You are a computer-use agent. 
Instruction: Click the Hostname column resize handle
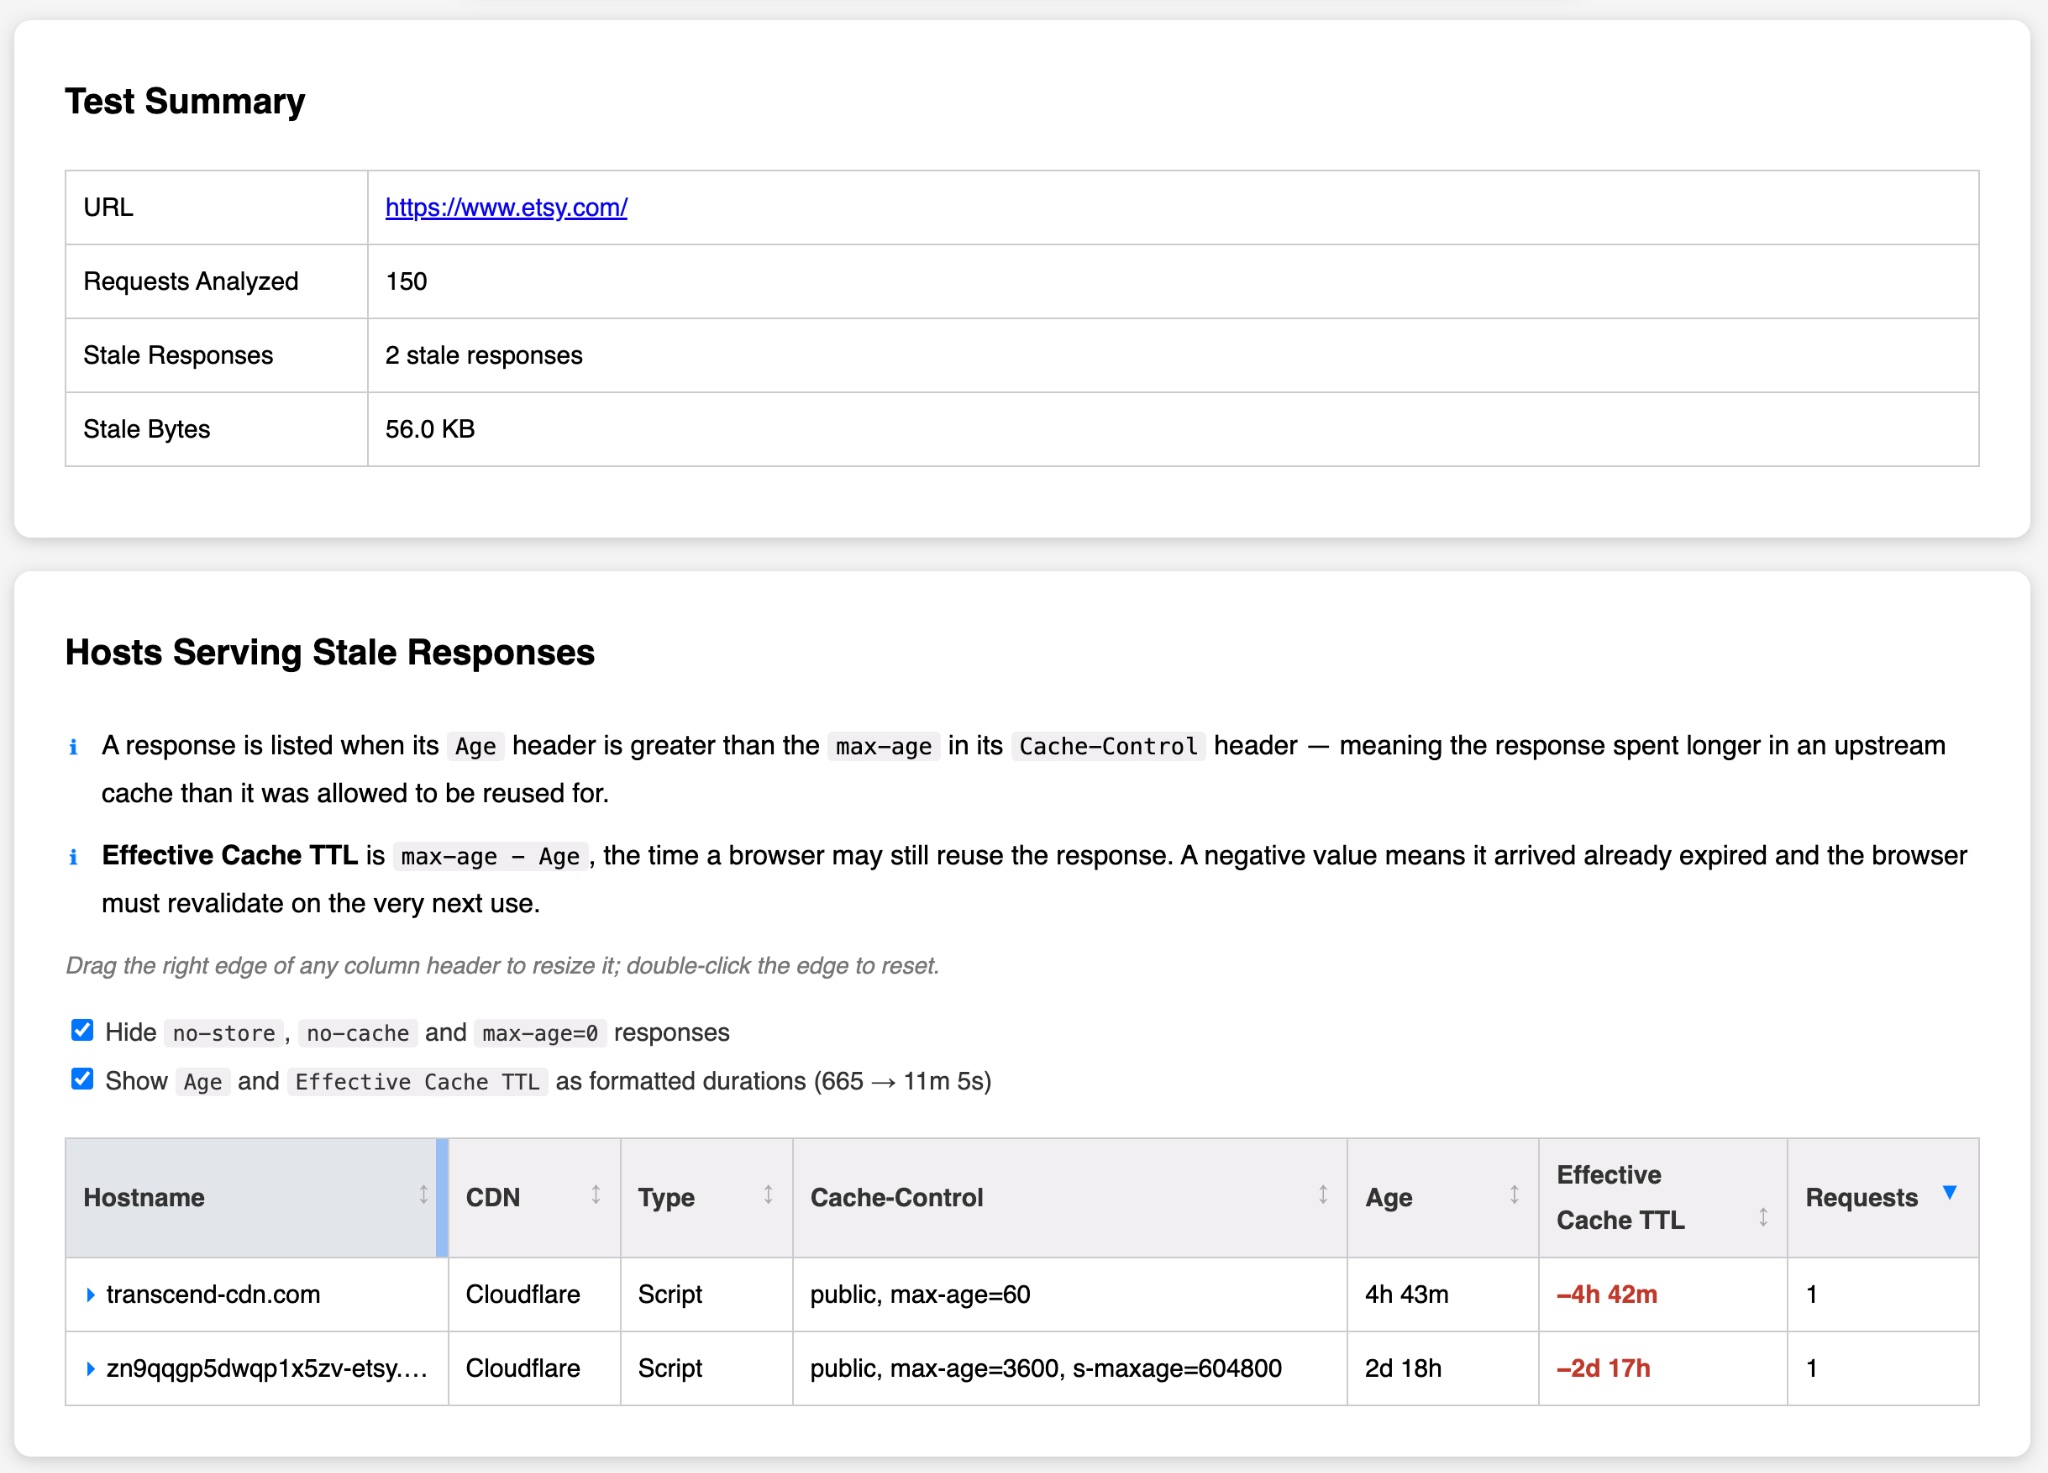tap(442, 1197)
